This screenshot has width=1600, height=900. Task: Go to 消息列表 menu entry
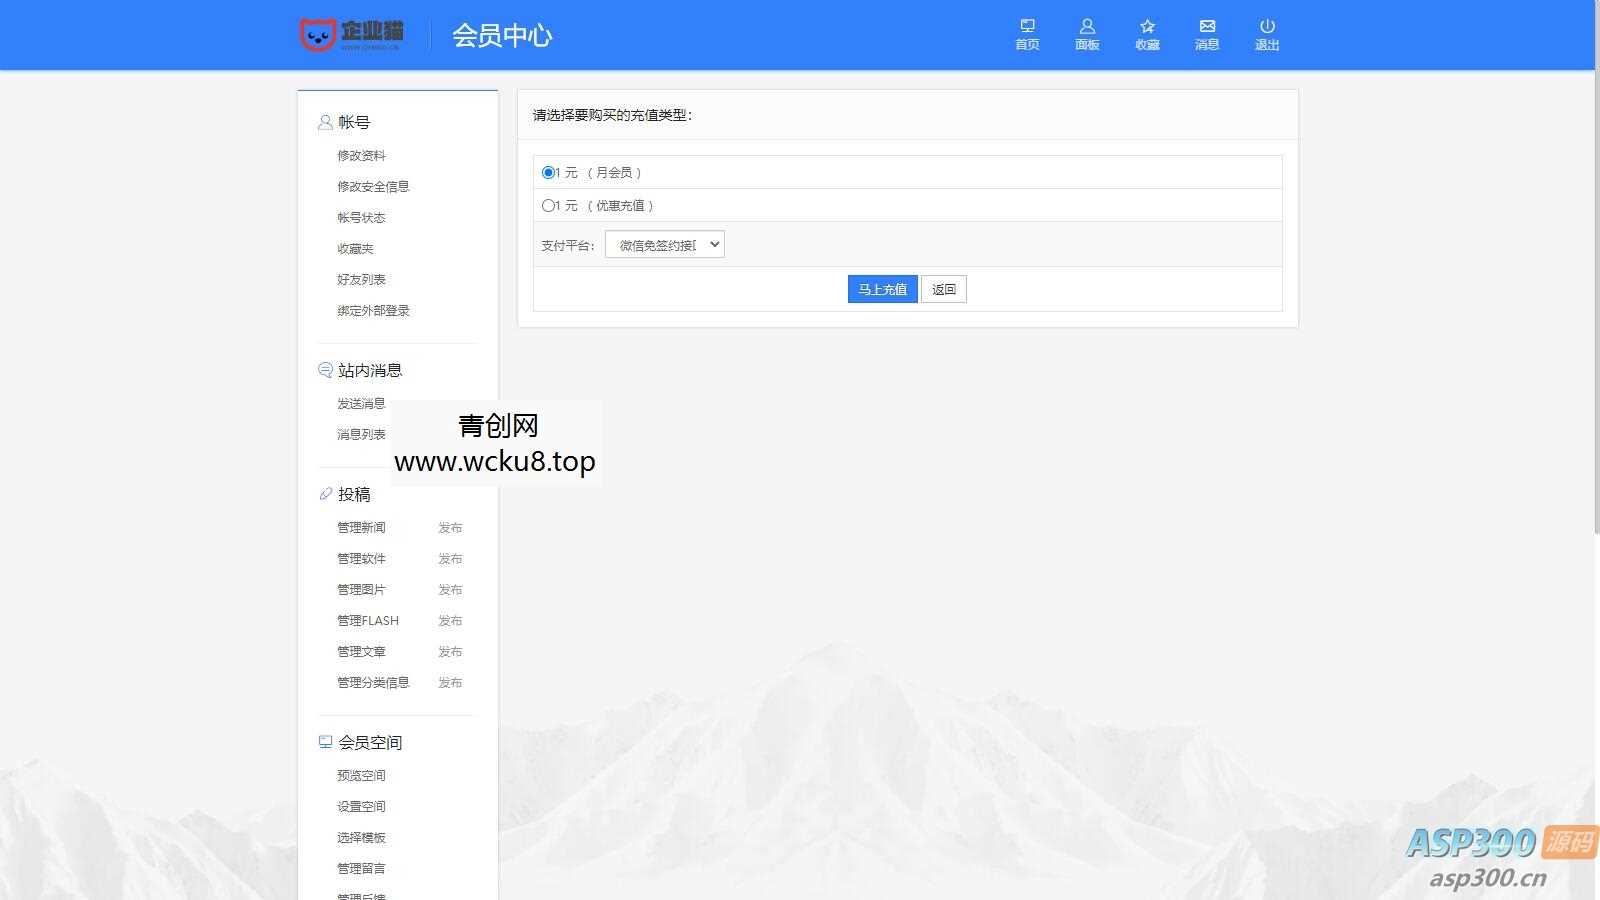point(360,433)
